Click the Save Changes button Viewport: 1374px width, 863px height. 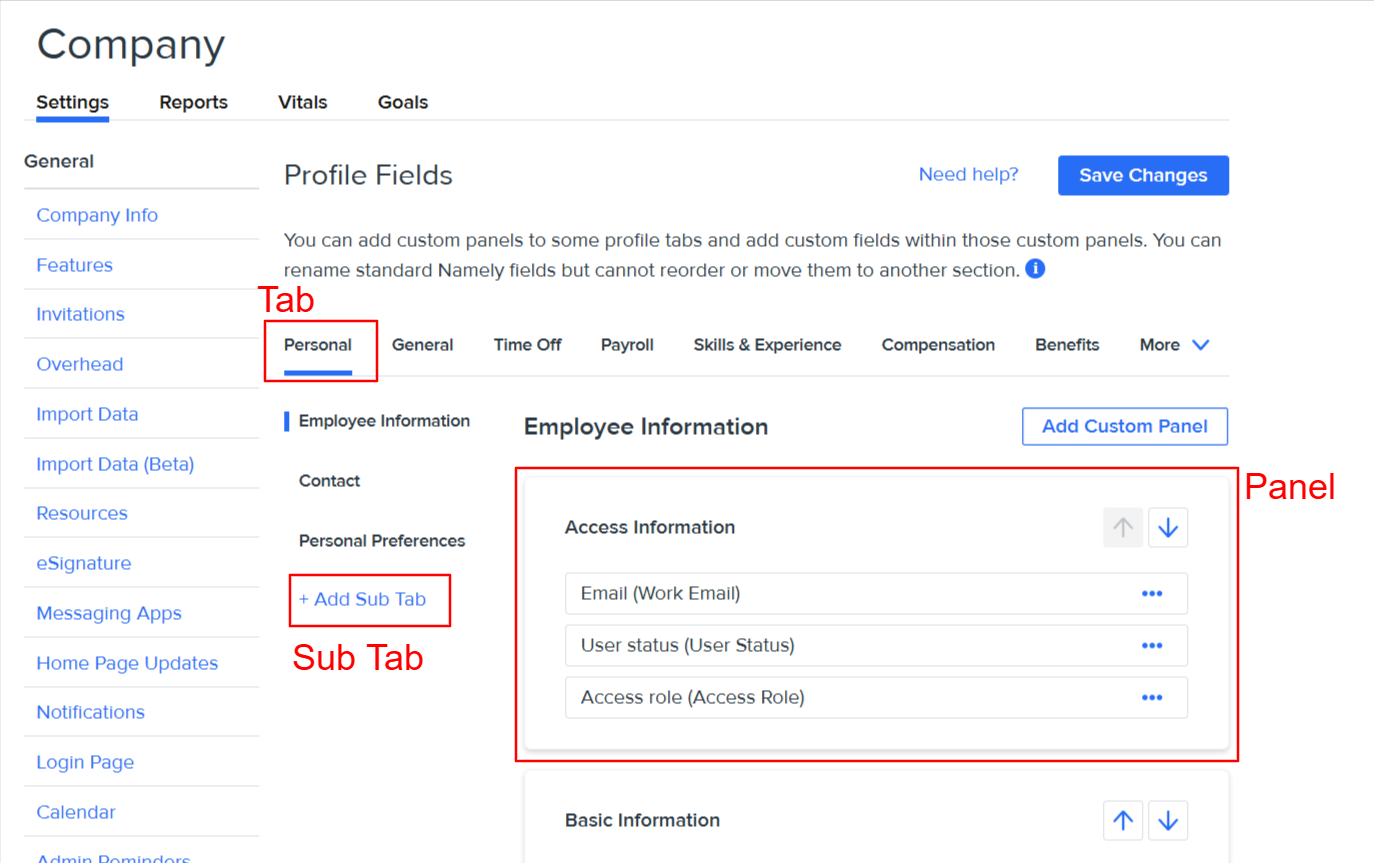pos(1142,175)
